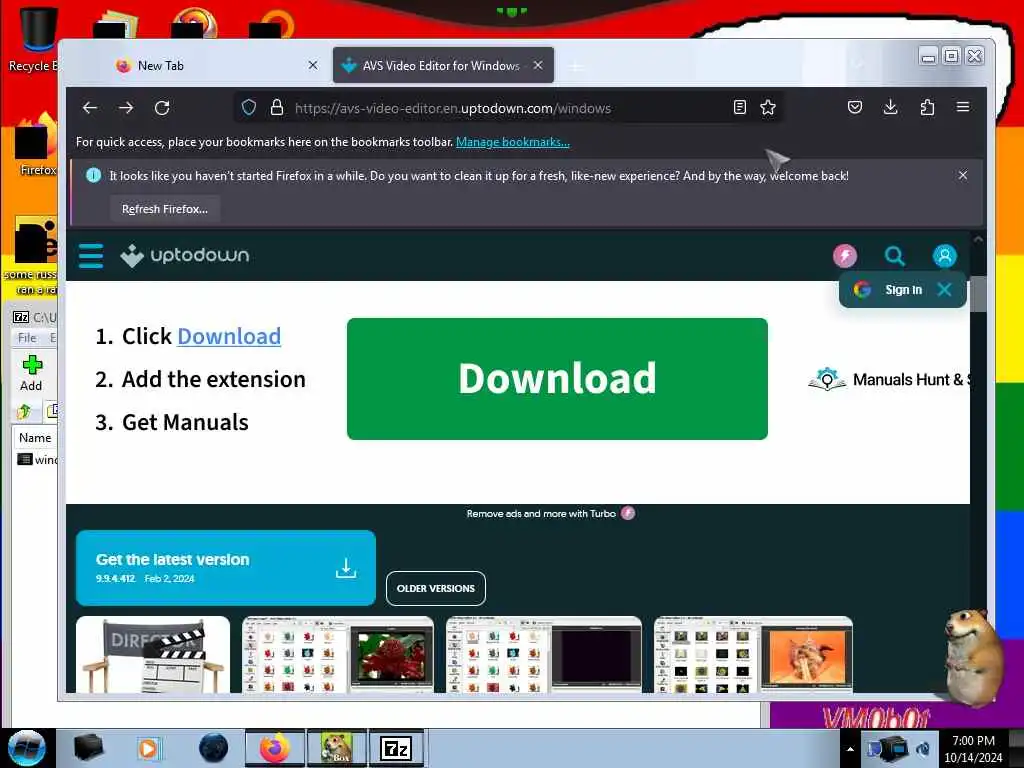Open the OLDER VERSIONS button

(x=436, y=588)
